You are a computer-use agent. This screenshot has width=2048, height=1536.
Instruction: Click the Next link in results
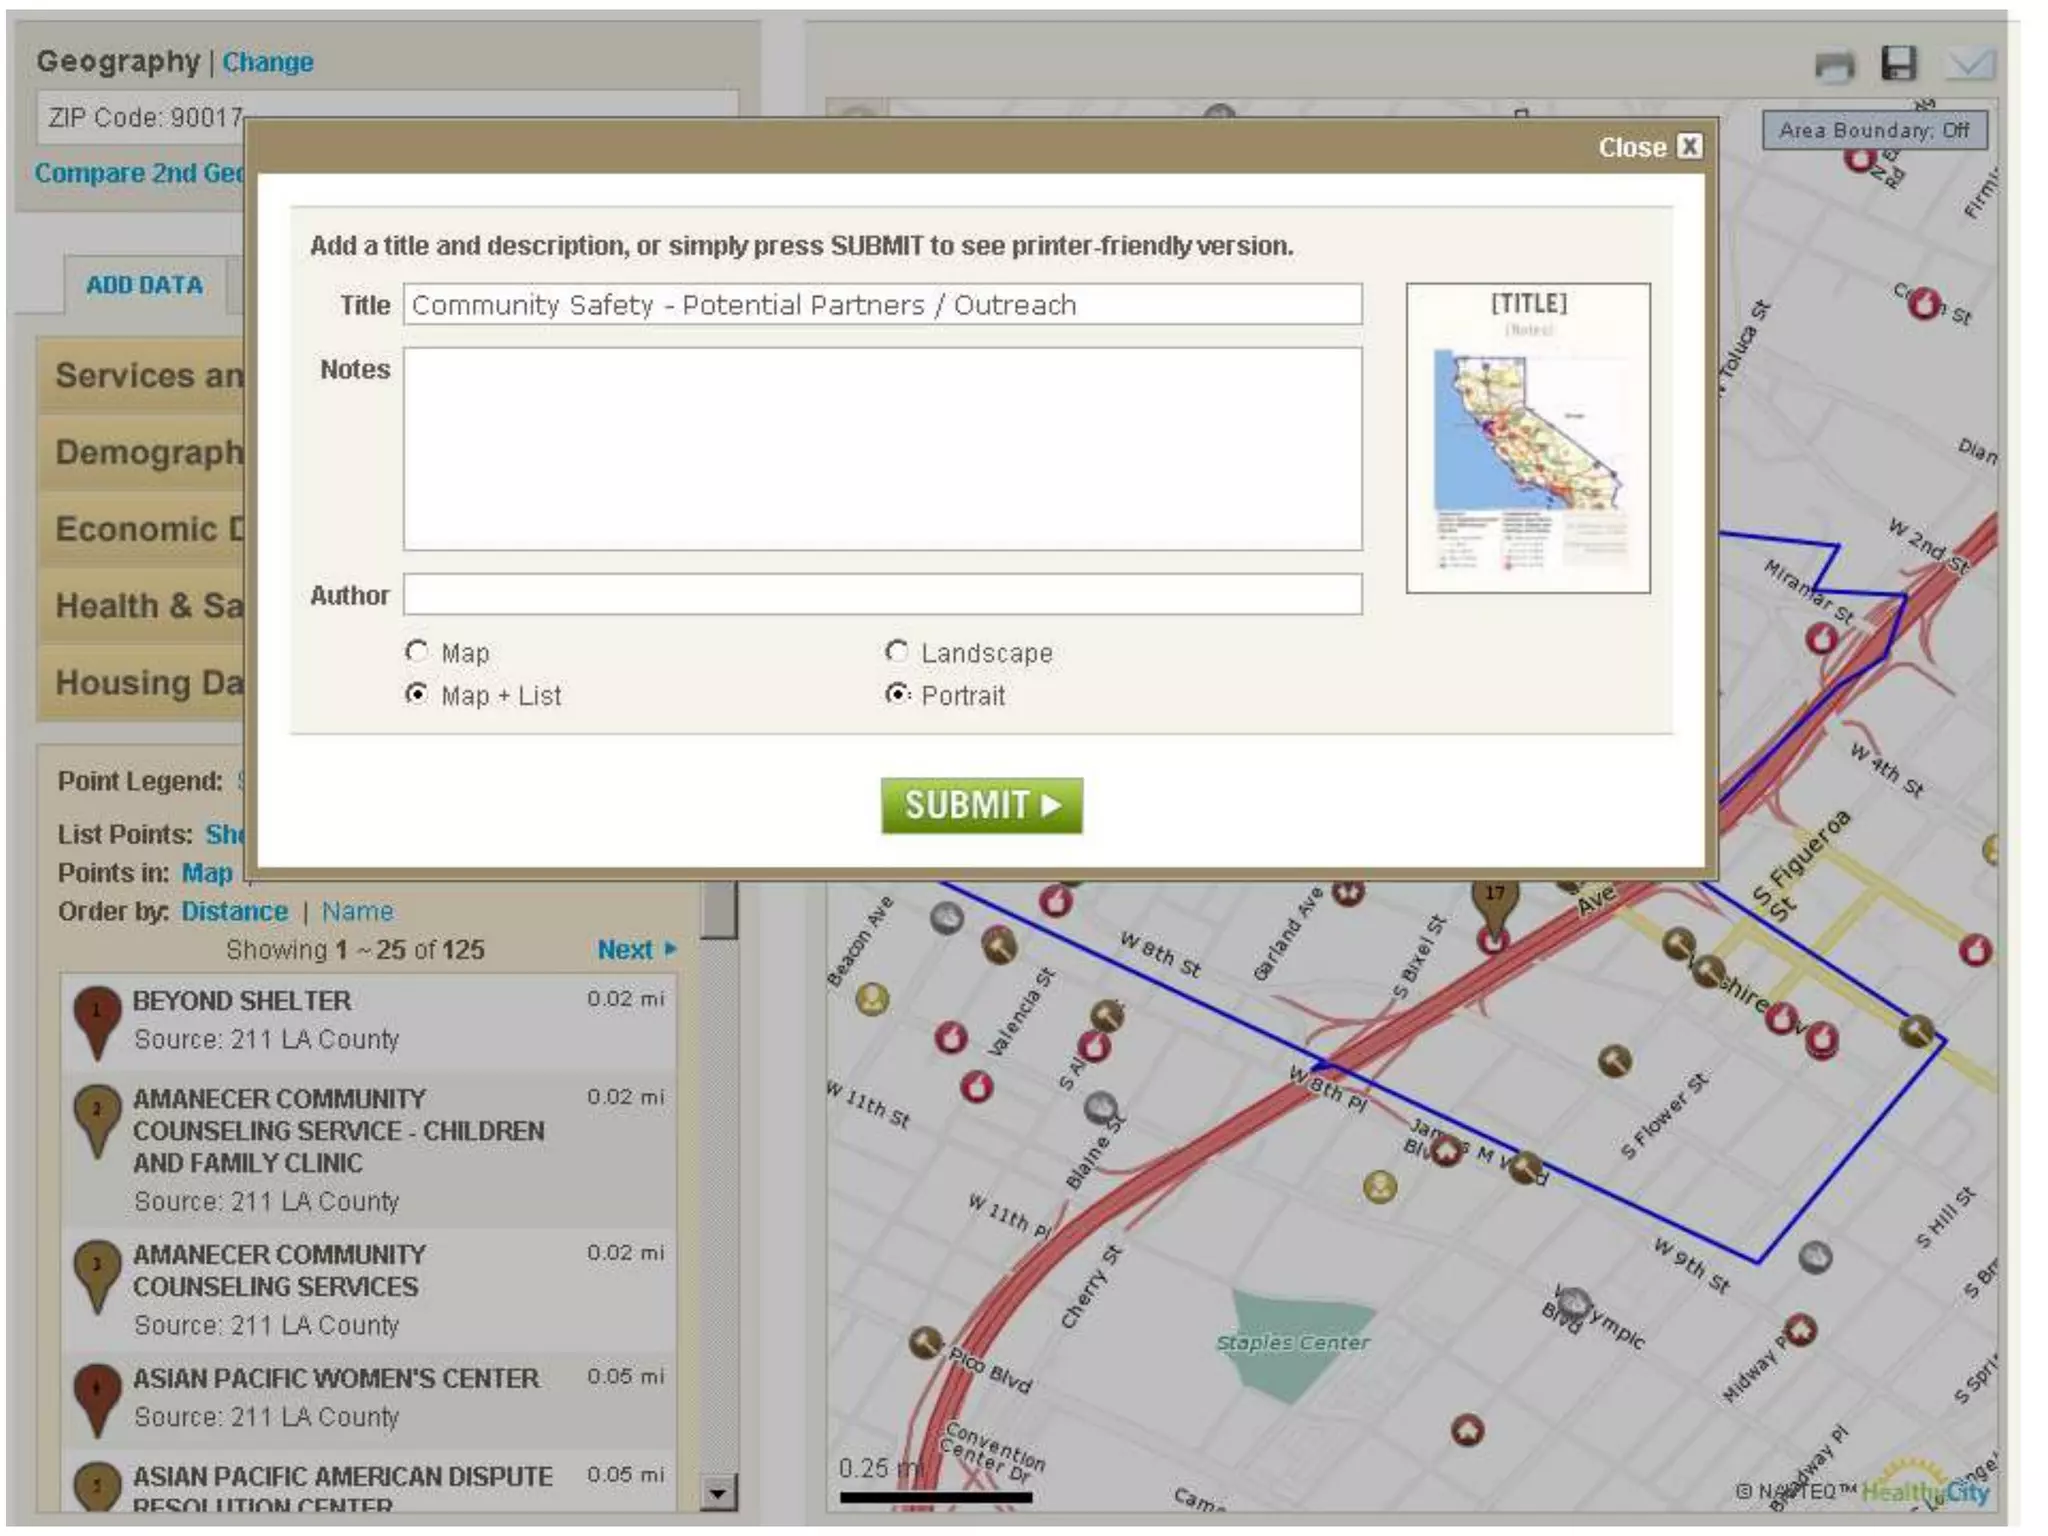point(625,949)
